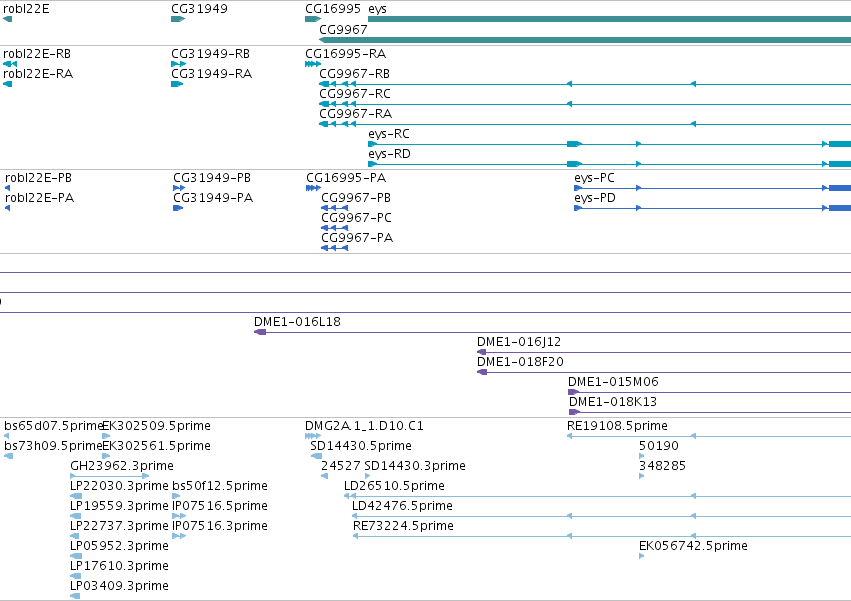Click the CG31949-RB transcript label
This screenshot has width=851, height=601.
pos(211,54)
